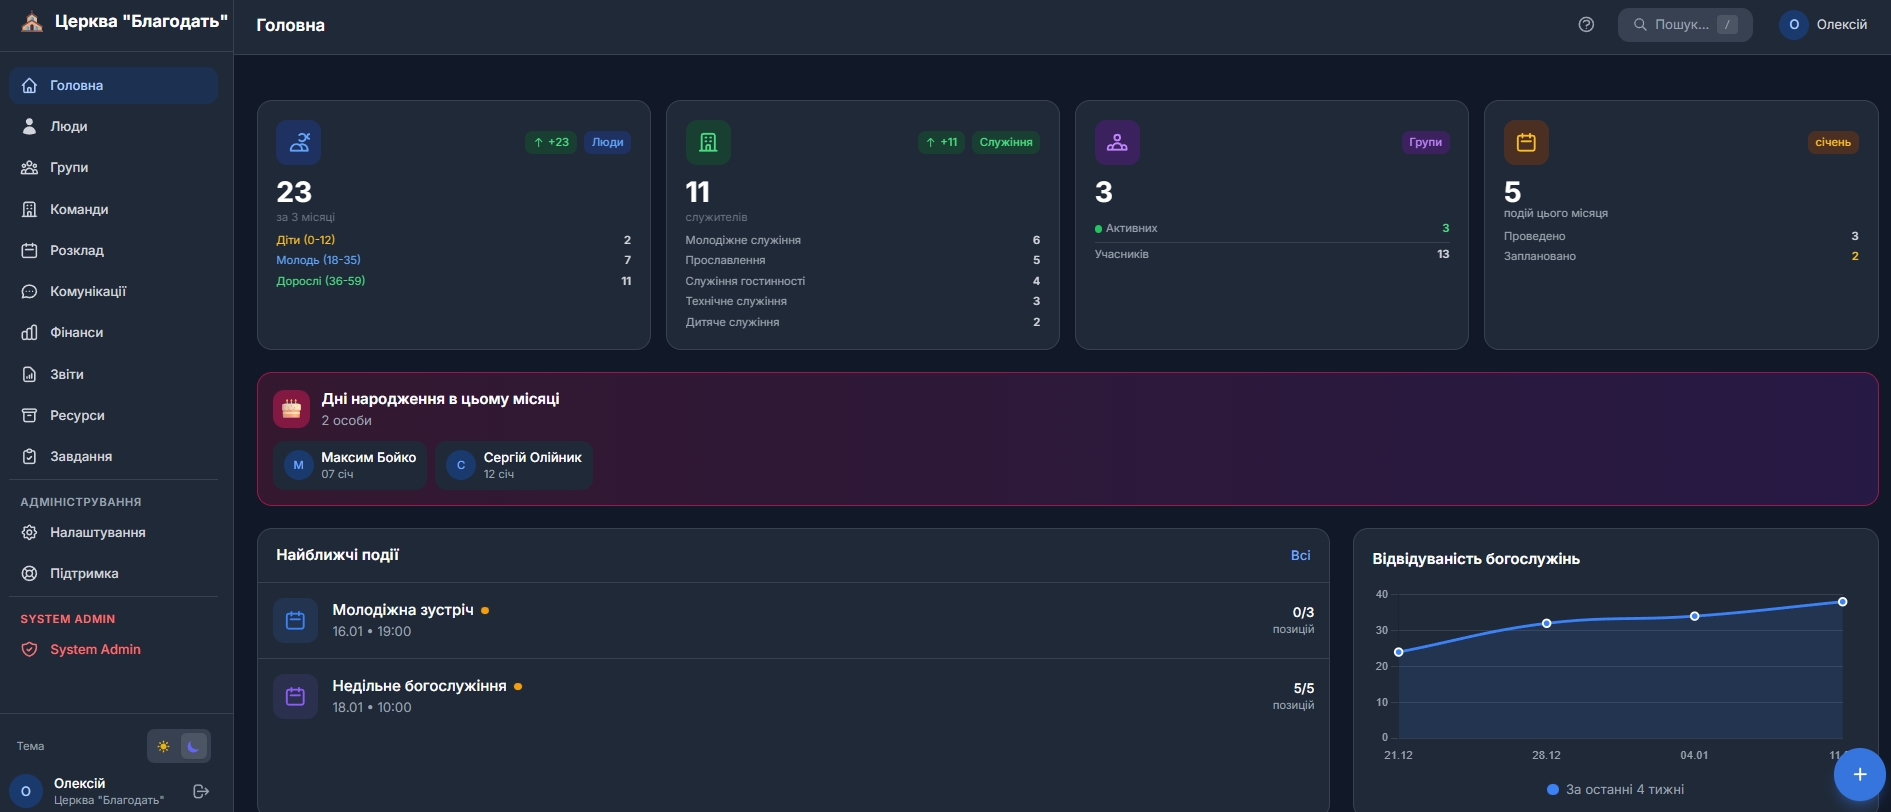
Task: Open Фінанси in the sidebar
Action: 113,332
